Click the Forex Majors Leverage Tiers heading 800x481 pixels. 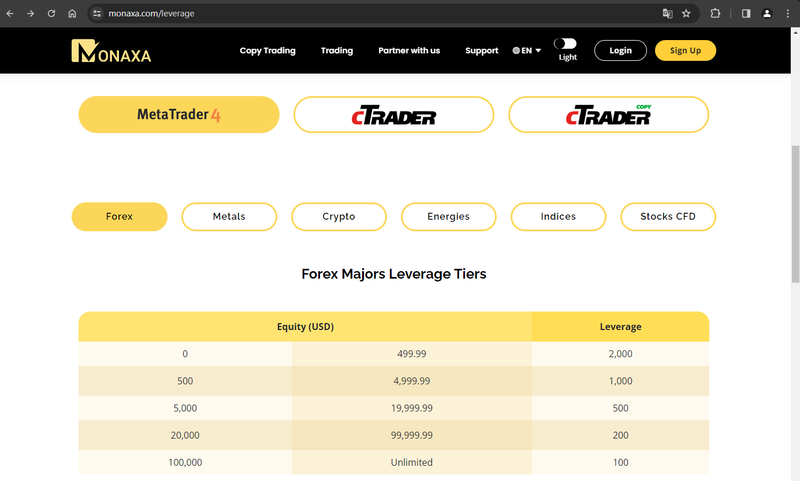point(394,274)
